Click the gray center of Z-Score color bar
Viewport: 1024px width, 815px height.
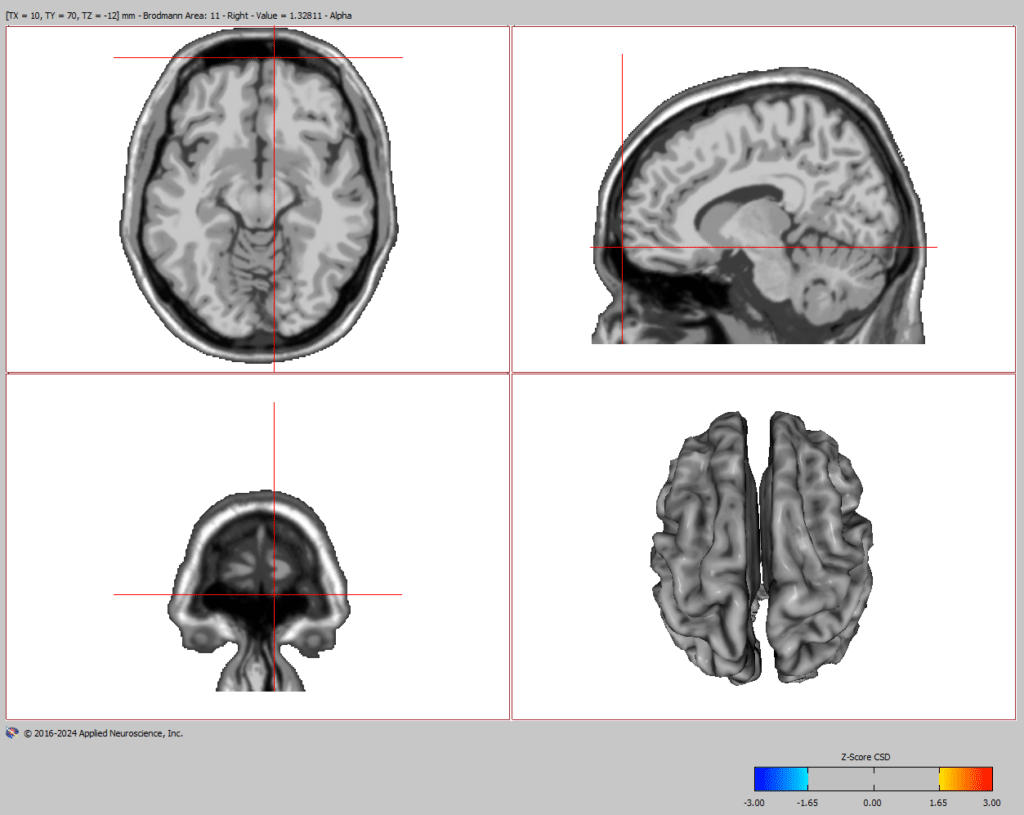pyautogui.click(x=874, y=778)
